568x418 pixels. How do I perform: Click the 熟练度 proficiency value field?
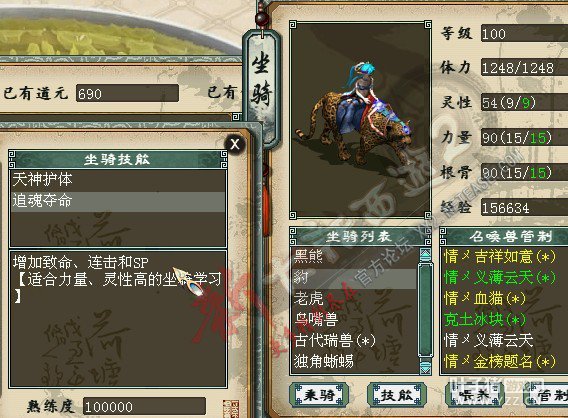point(144,407)
